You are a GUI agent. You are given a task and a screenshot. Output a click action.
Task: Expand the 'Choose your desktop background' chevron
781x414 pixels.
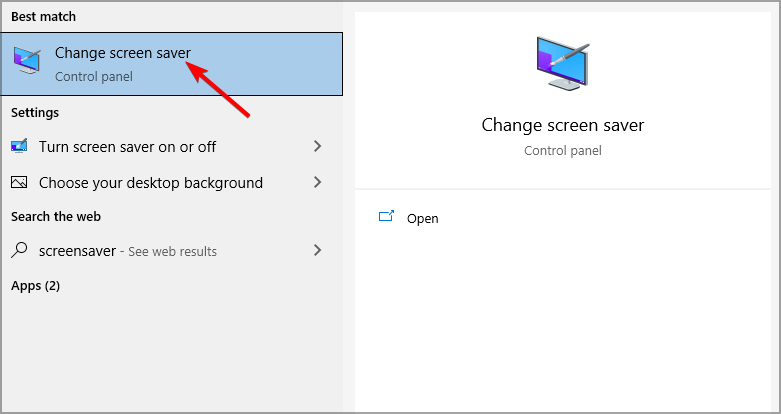coord(317,182)
